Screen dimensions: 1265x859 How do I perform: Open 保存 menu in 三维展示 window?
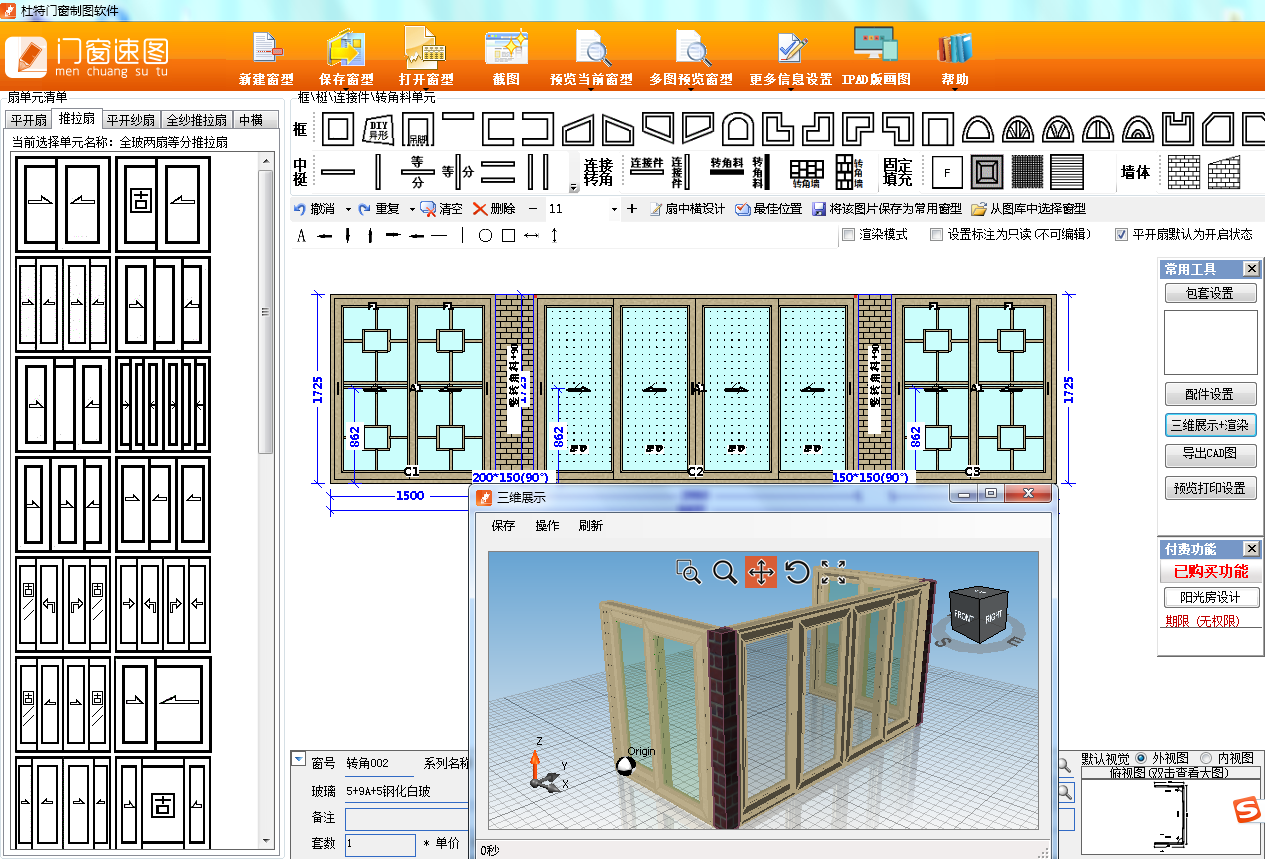tap(503, 526)
